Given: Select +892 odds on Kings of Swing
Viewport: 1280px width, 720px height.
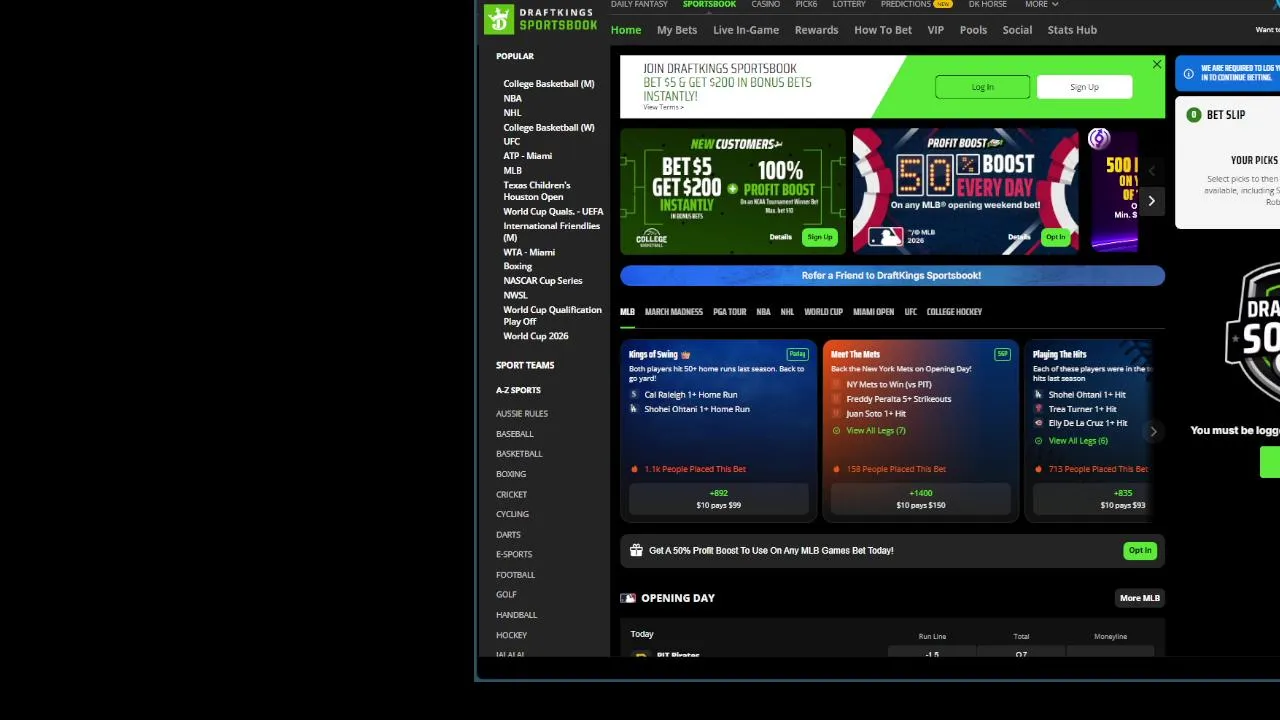Looking at the screenshot, I should pyautogui.click(x=719, y=499).
